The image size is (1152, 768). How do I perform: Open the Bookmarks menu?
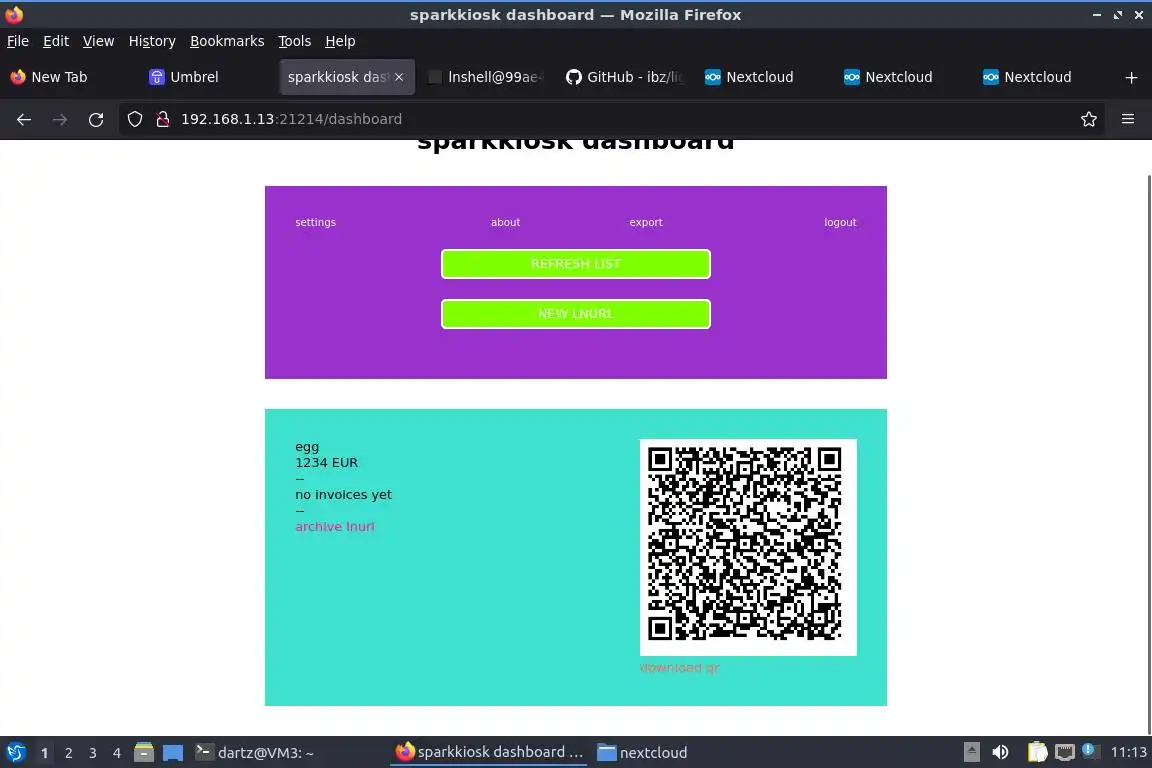click(227, 41)
